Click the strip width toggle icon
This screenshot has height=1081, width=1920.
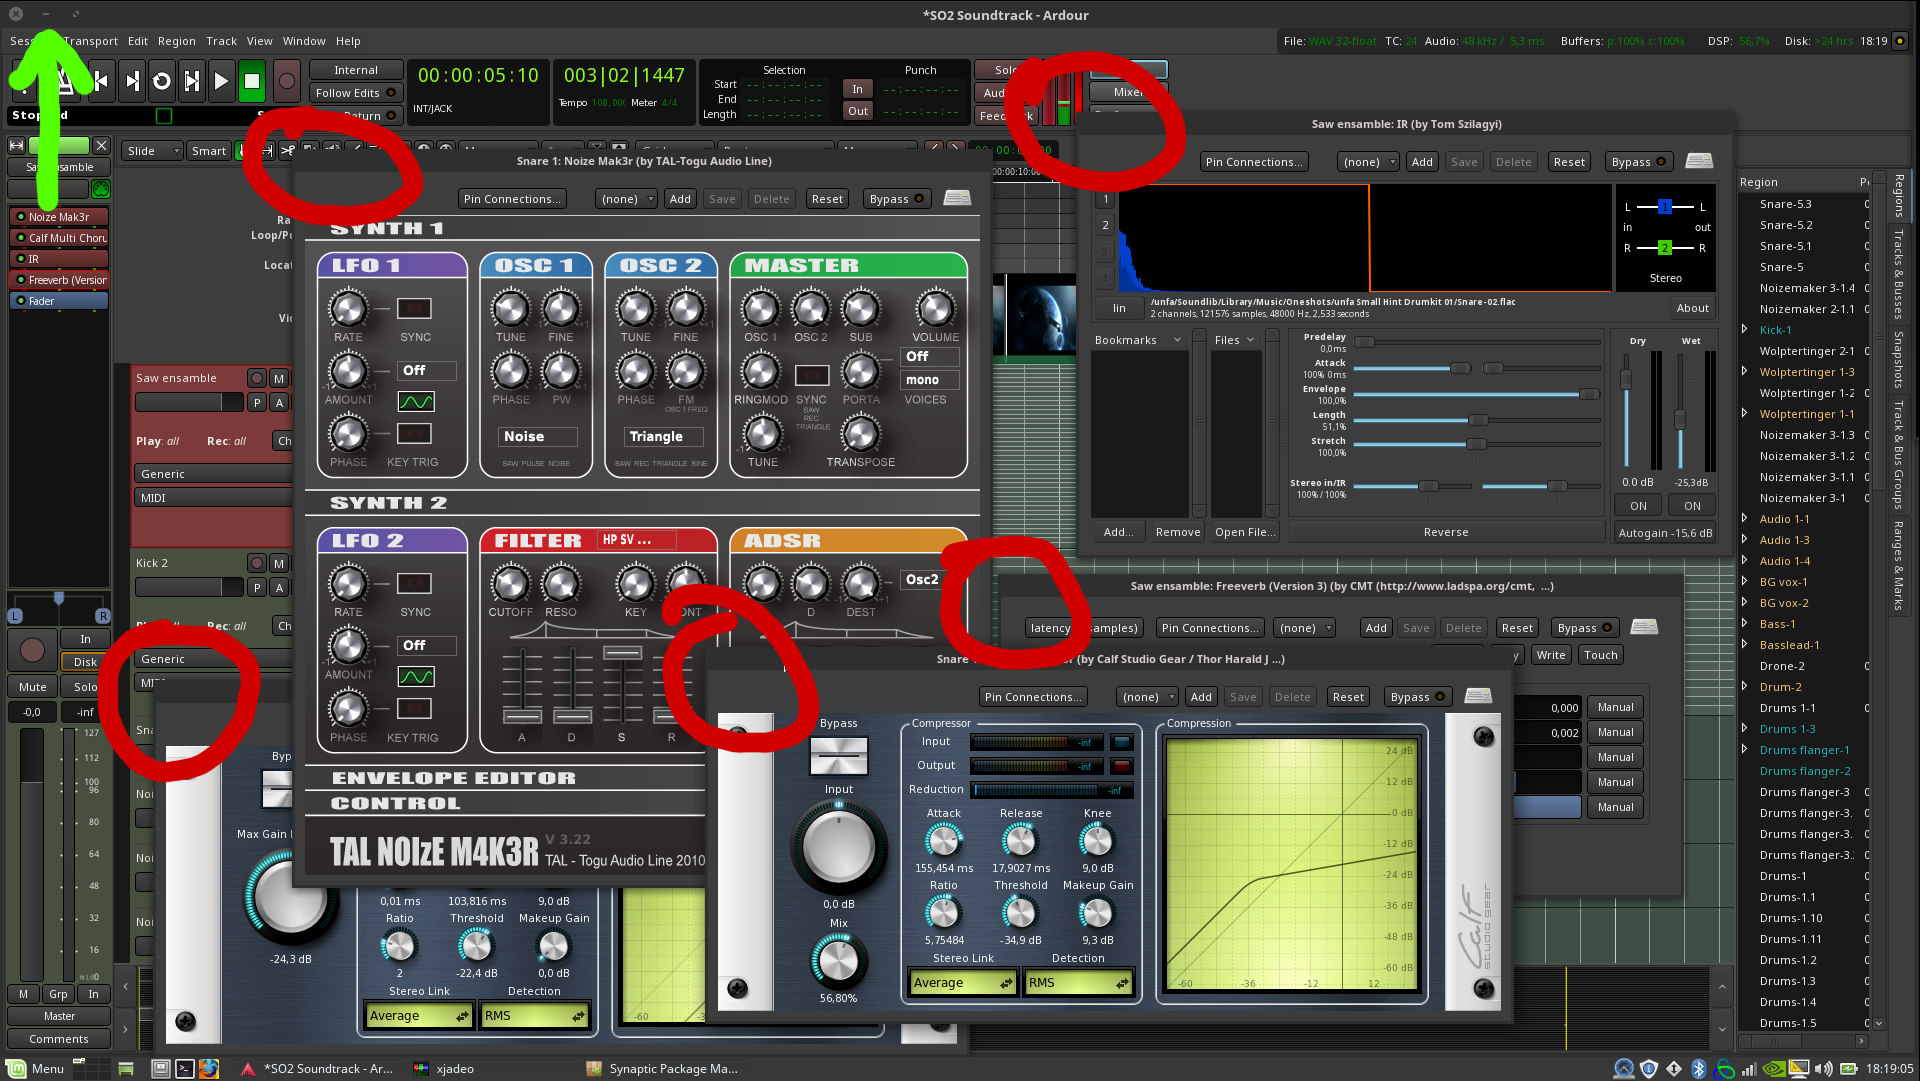click(17, 146)
